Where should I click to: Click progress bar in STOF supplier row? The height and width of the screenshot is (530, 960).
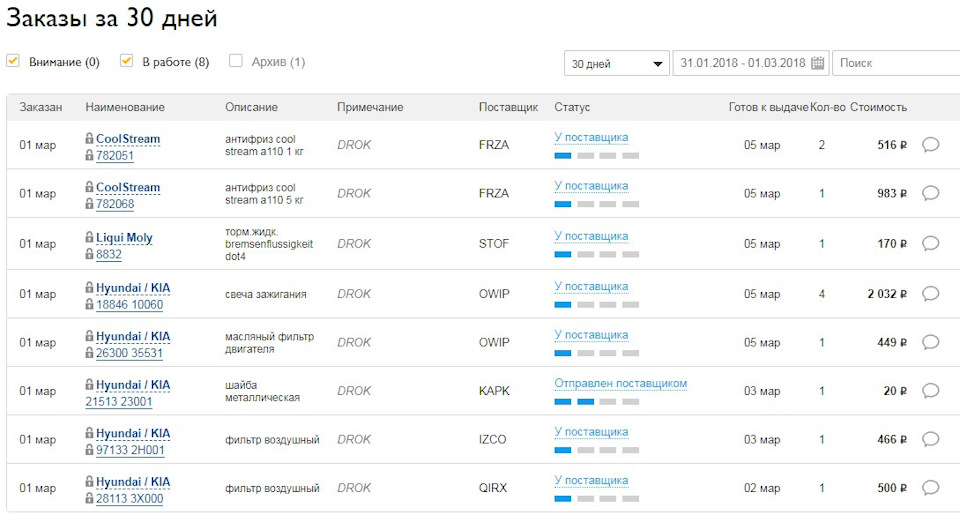point(596,254)
